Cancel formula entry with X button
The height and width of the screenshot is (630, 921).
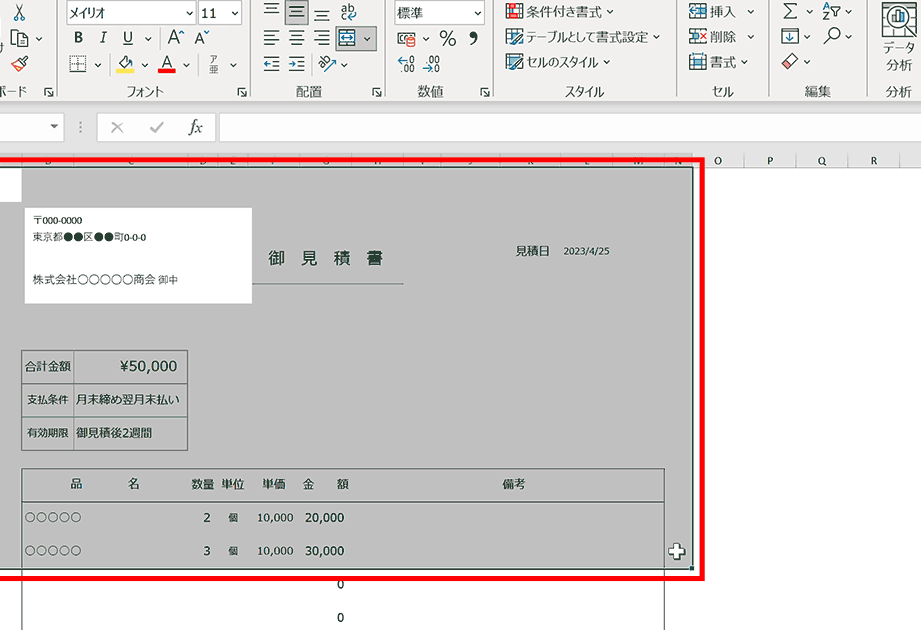(117, 127)
